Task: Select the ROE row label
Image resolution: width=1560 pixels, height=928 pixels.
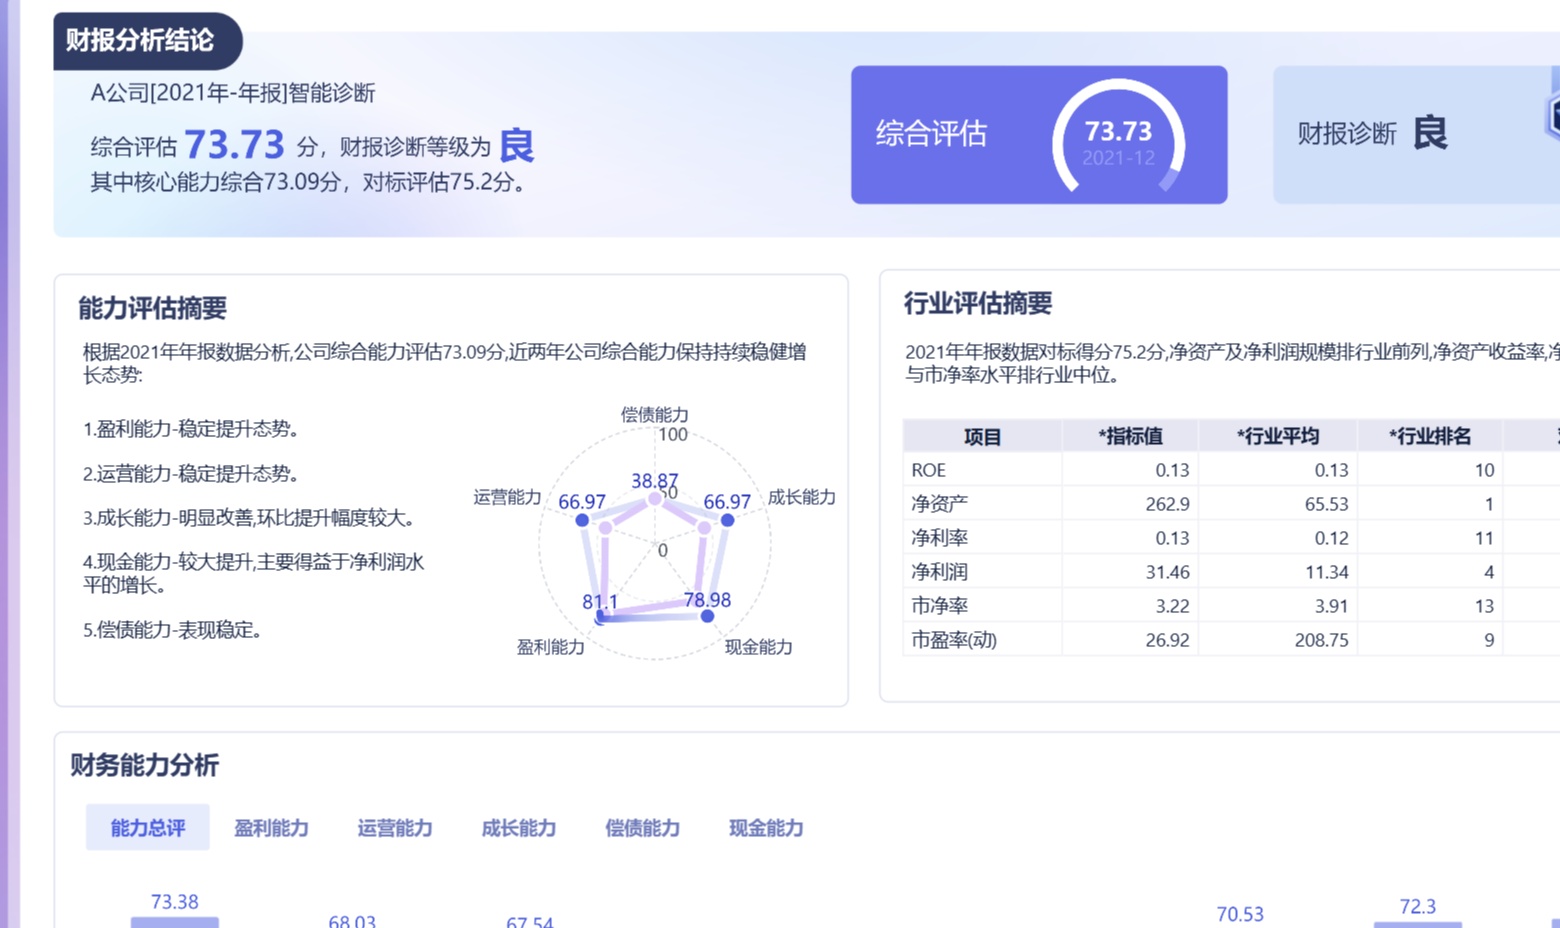Action: coord(928,470)
